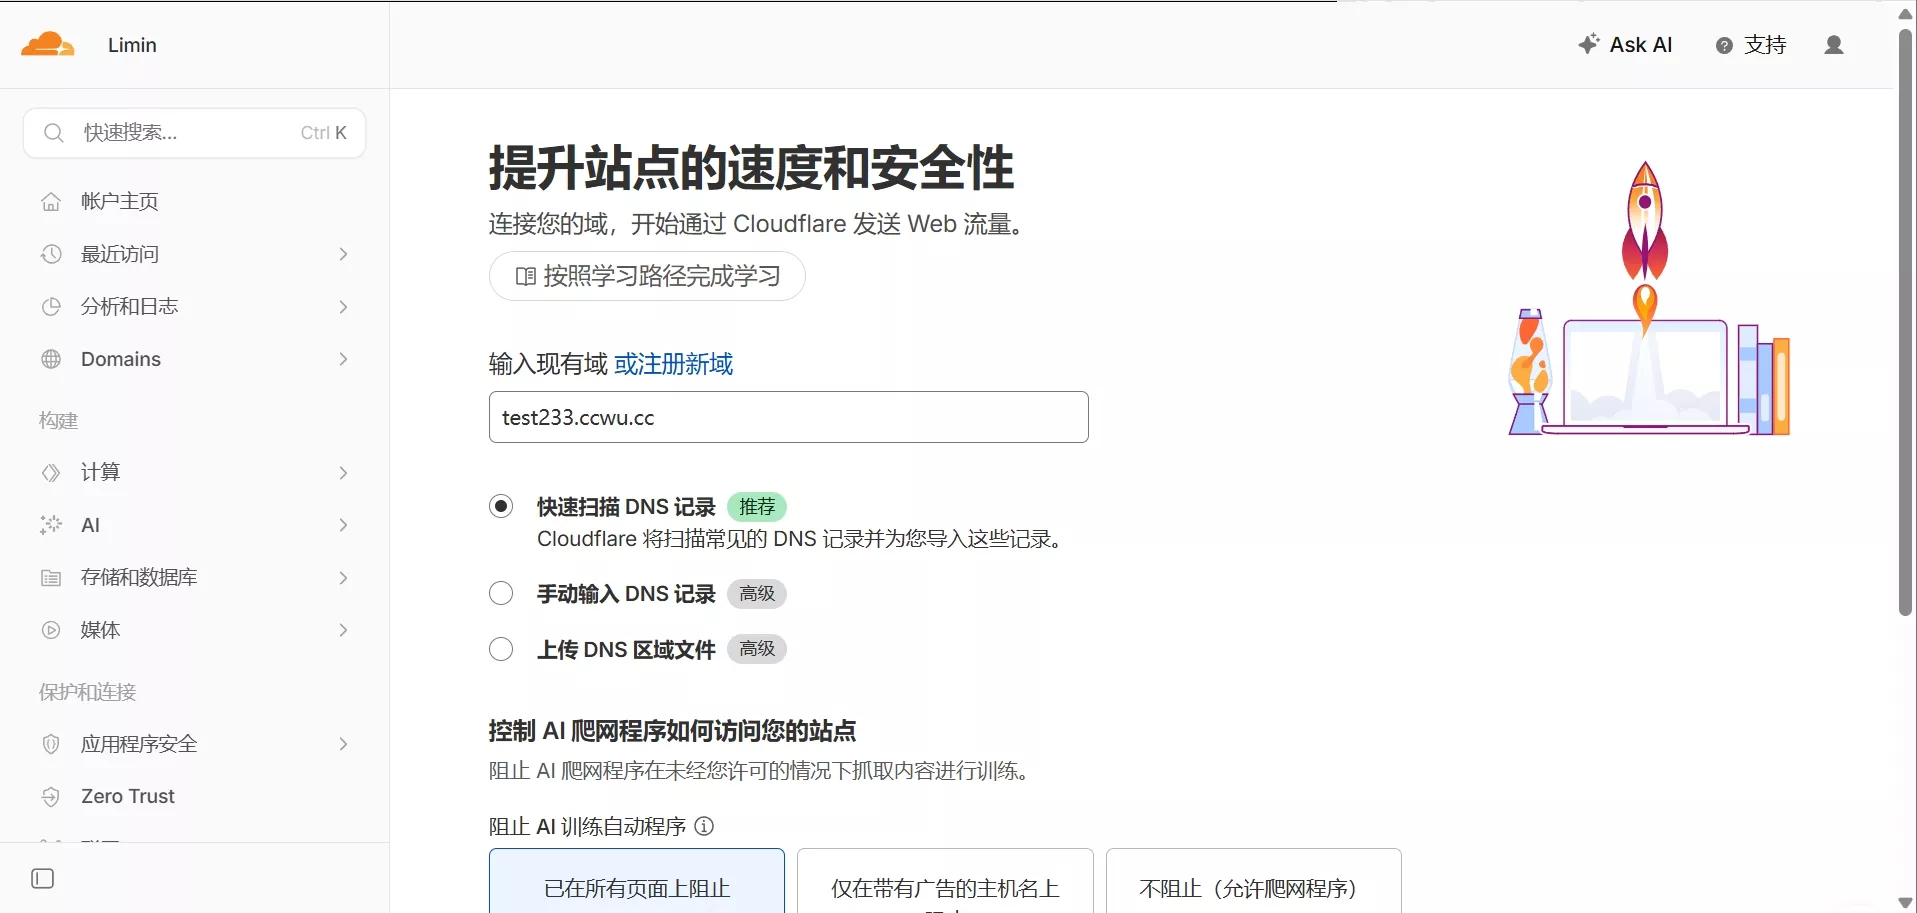Click the AI sparkle sidebar icon
This screenshot has width=1917, height=913.
coord(51,525)
